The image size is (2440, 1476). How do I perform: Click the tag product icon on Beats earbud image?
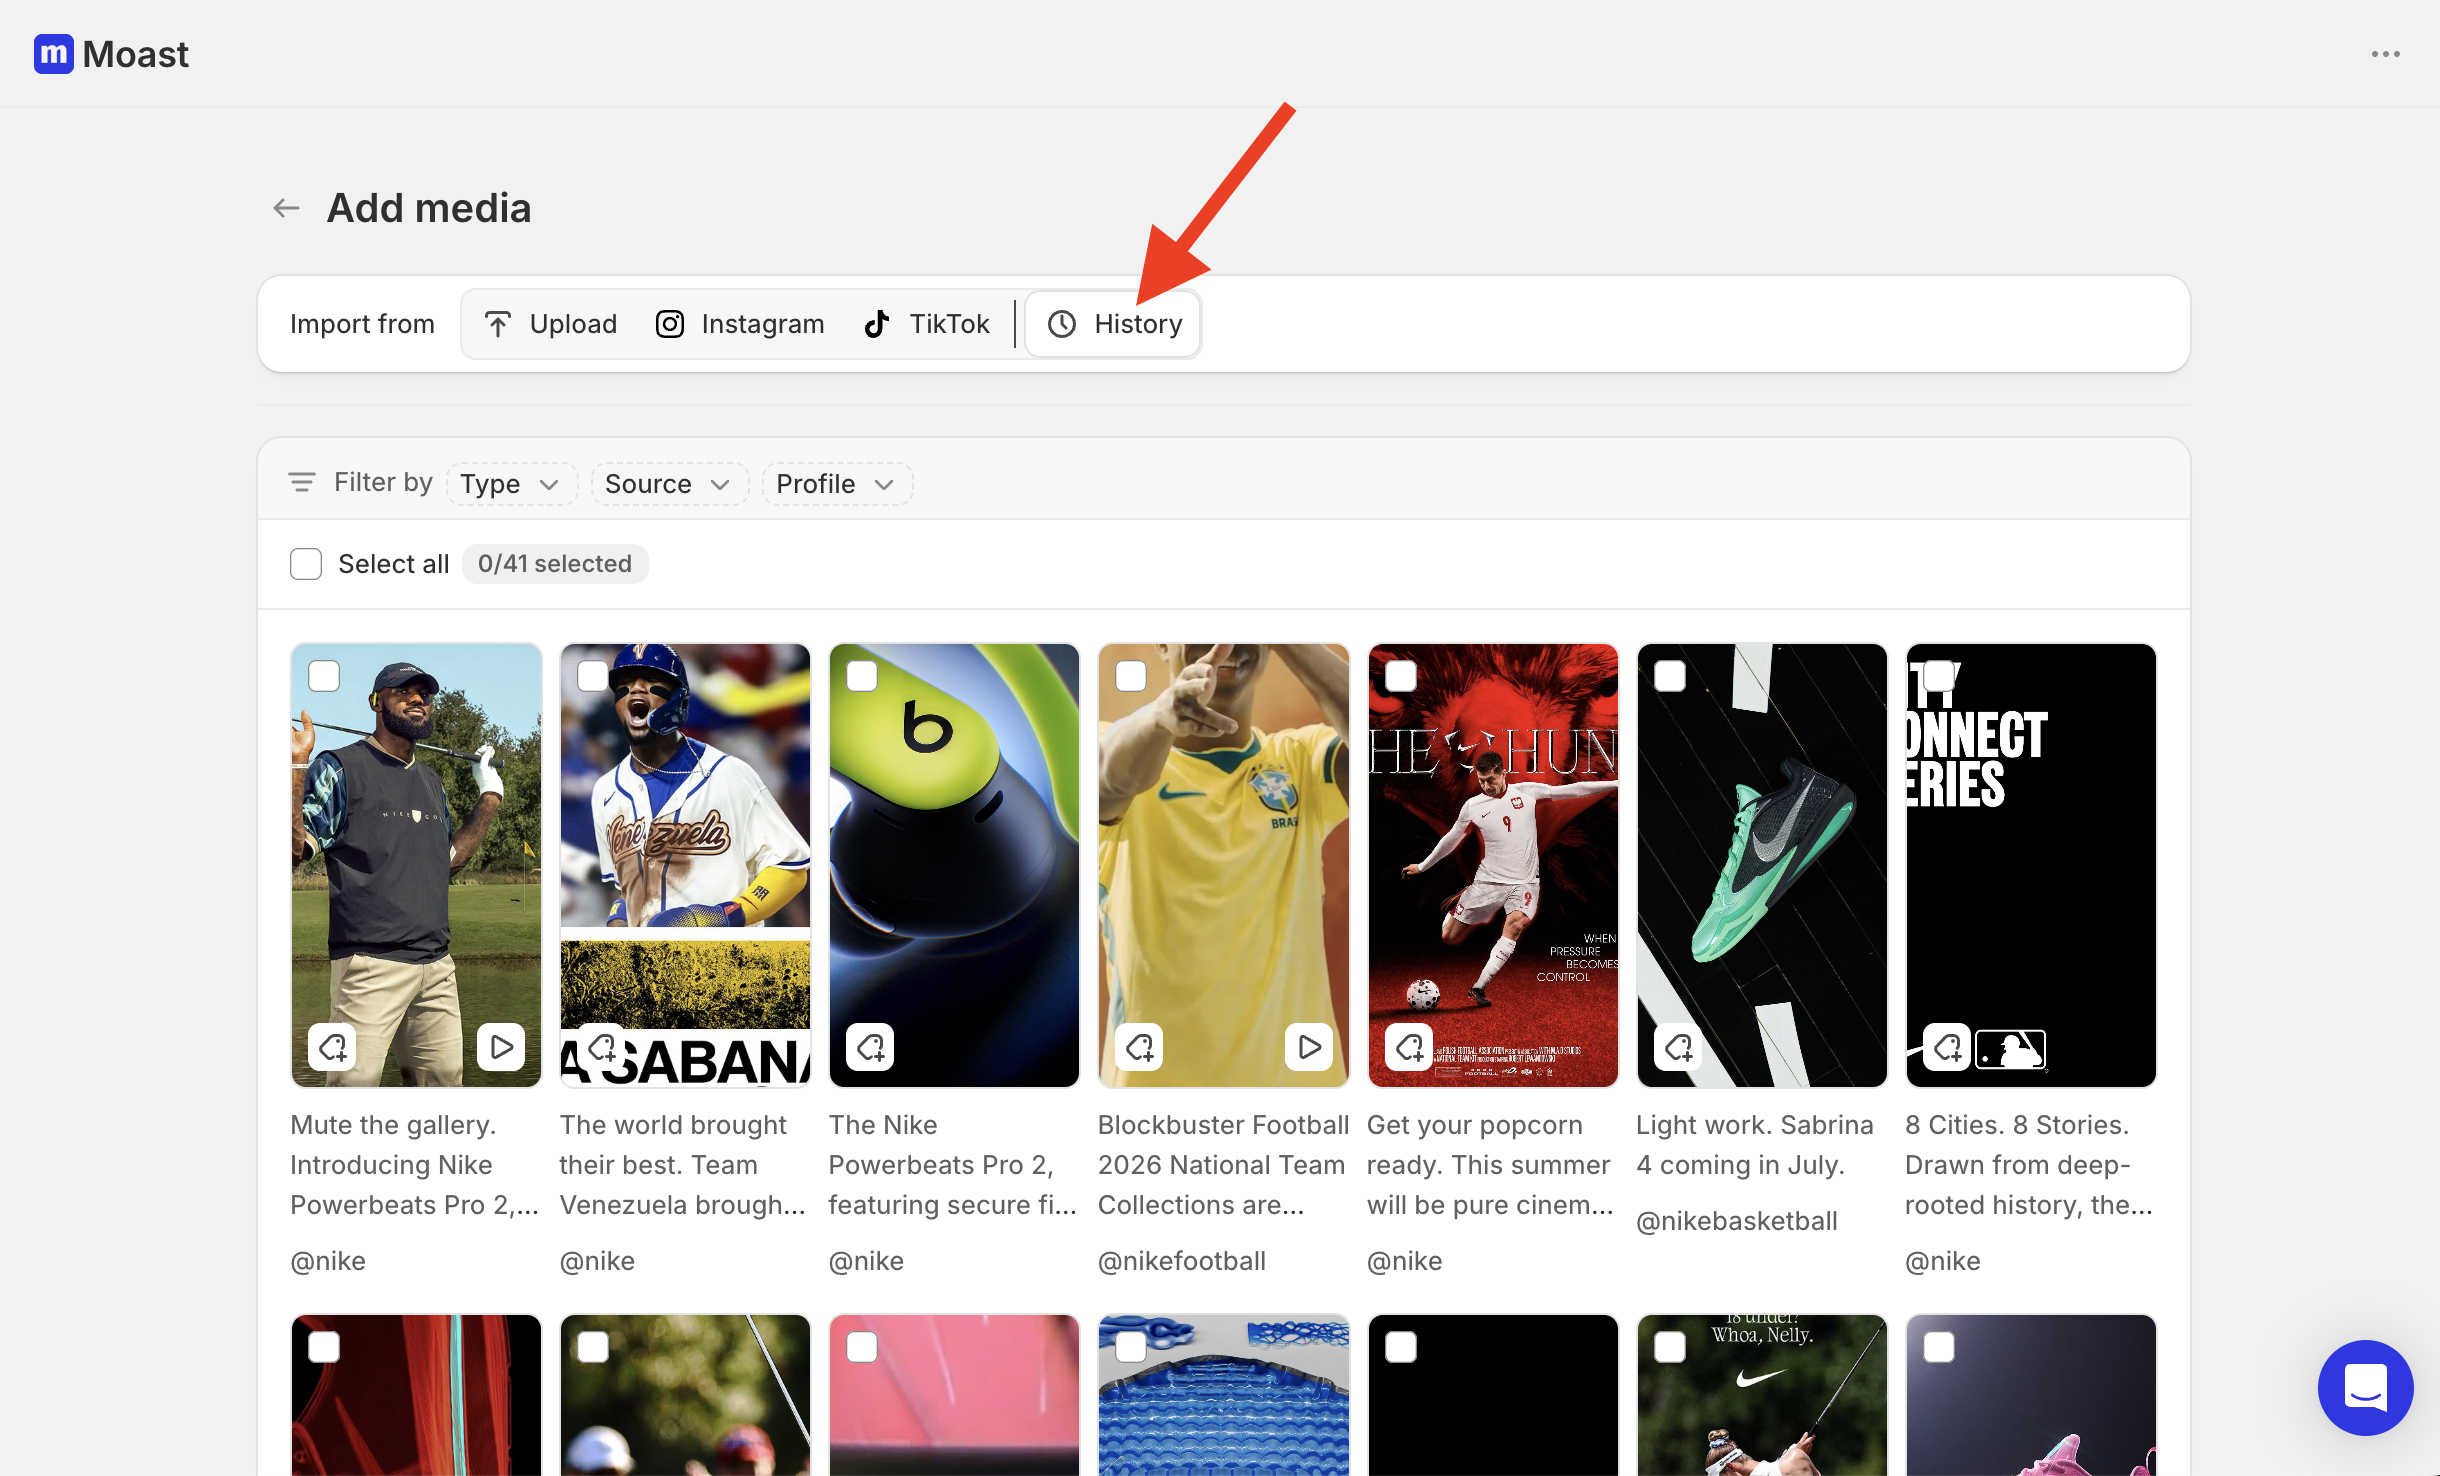point(870,1047)
